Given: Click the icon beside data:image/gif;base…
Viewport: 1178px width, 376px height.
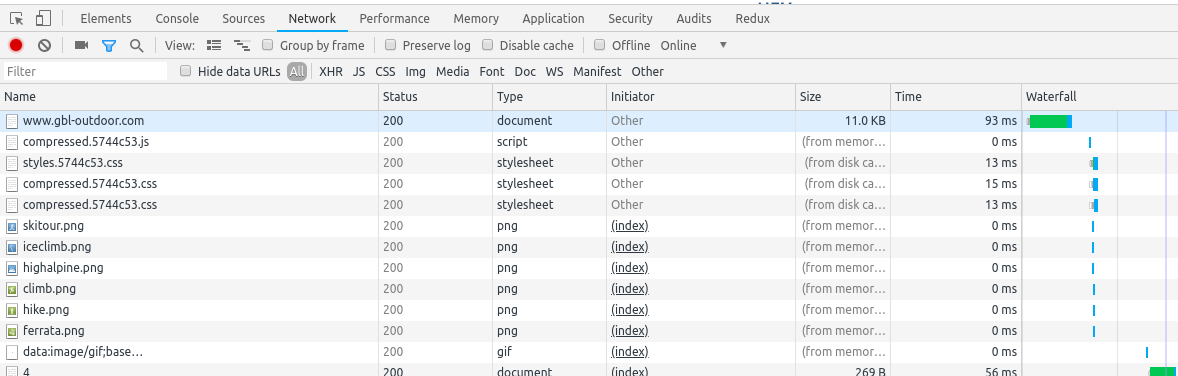Looking at the screenshot, I should 11,353.
